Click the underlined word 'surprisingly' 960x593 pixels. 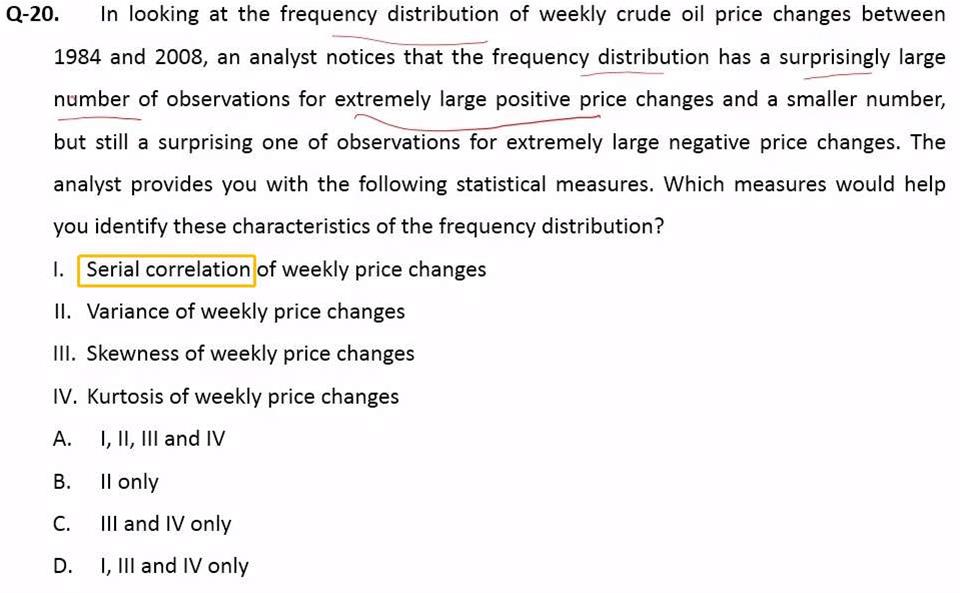pyautogui.click(x=834, y=58)
